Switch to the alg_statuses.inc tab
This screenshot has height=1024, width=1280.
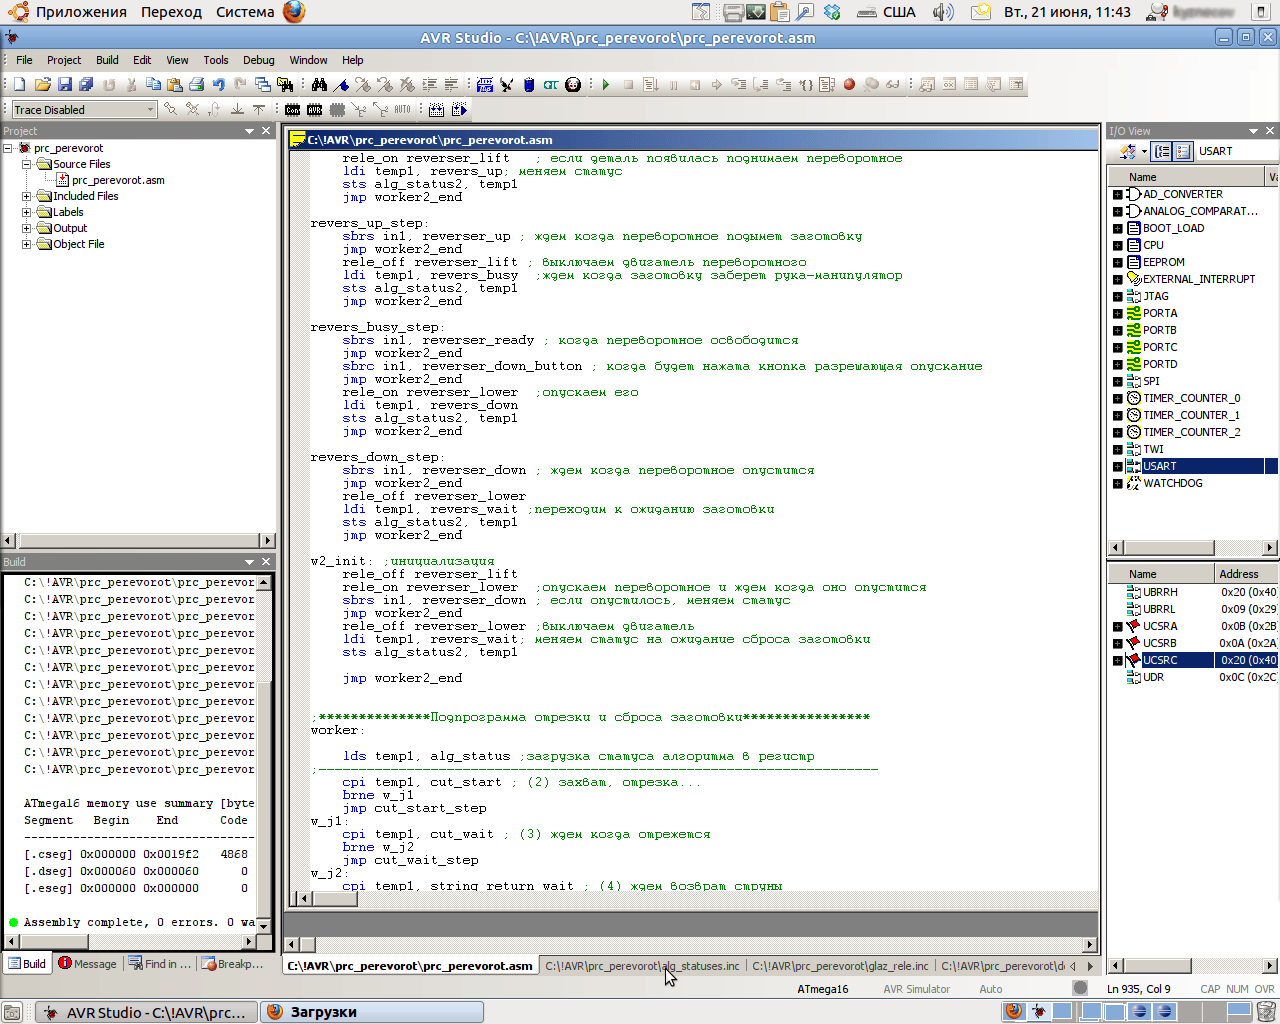tap(642, 966)
